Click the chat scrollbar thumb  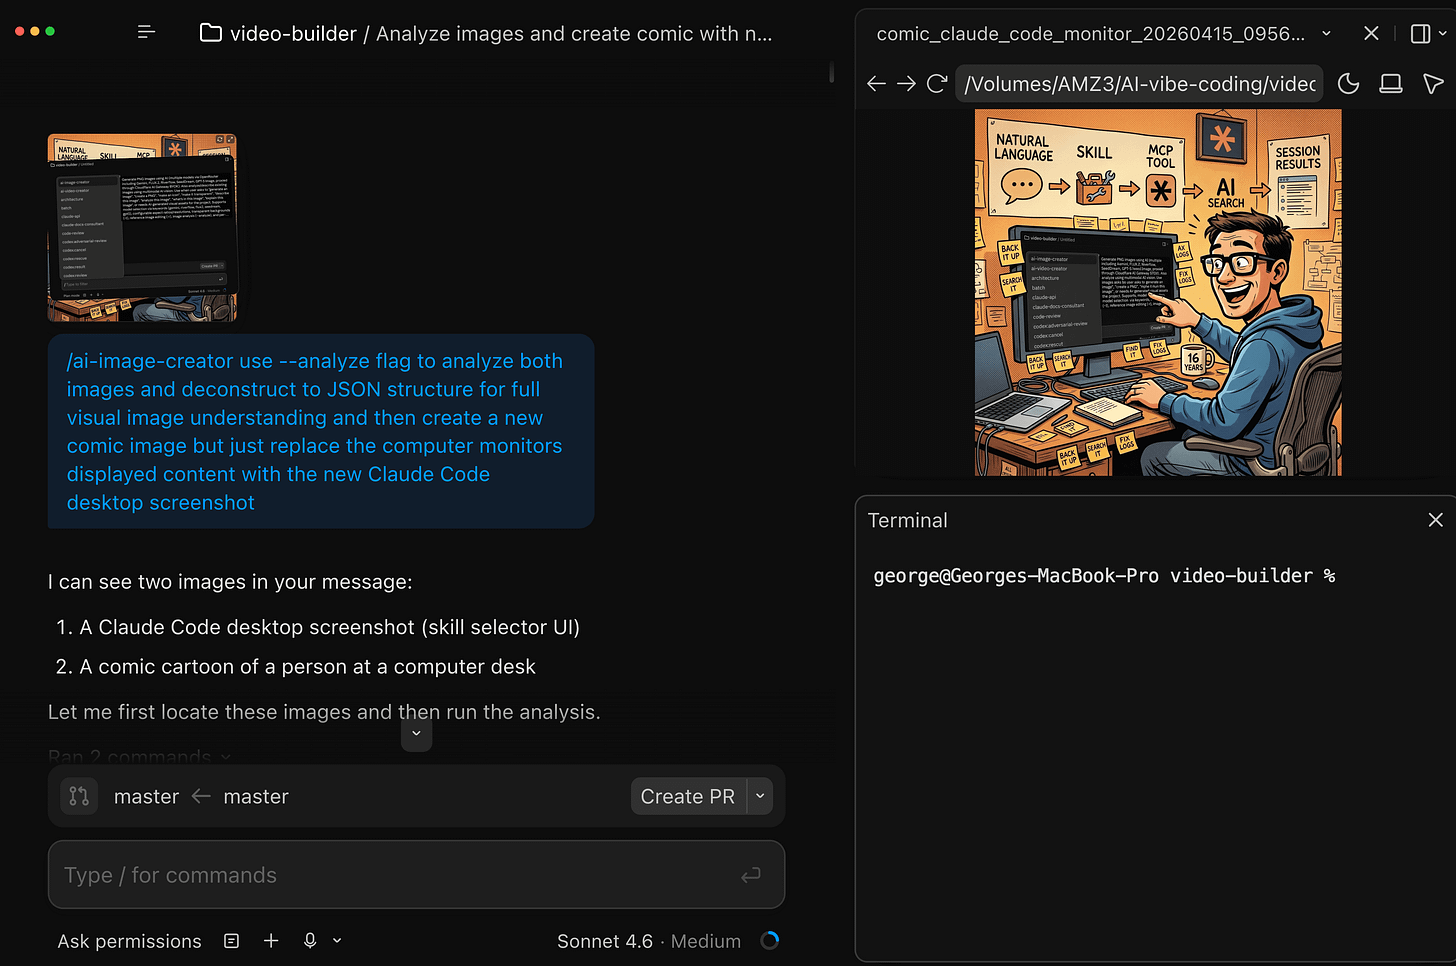[831, 72]
